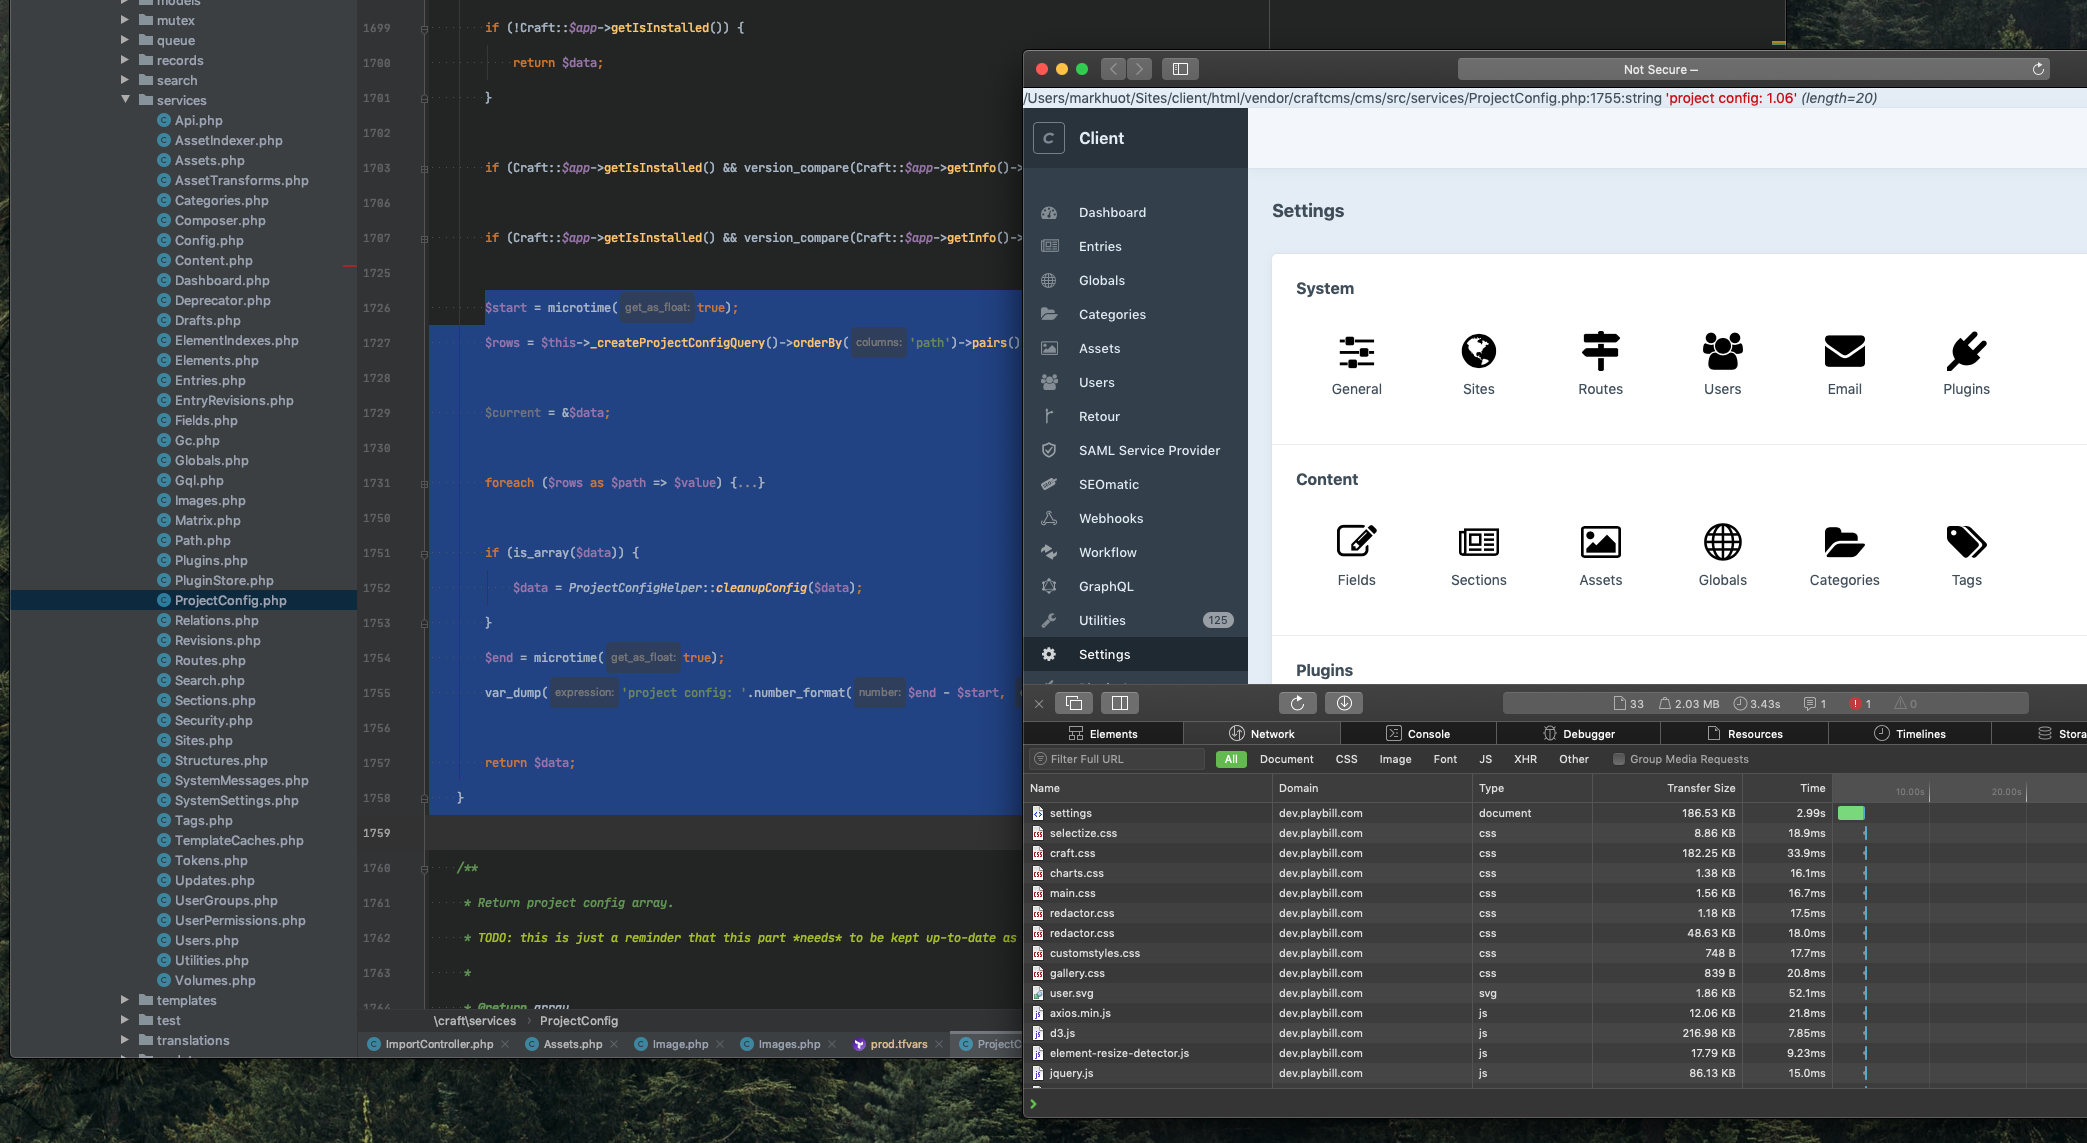Click Dashboard in the Client navigation
This screenshot has width=2087, height=1143.
coord(1112,212)
